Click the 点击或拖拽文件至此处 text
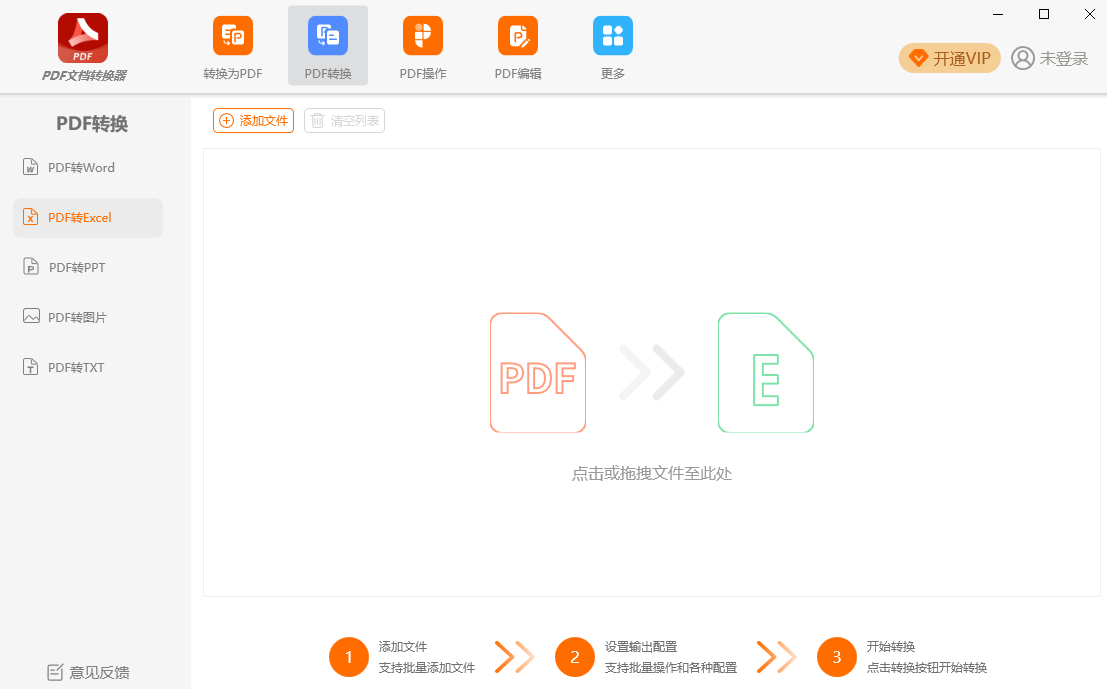The image size is (1107, 689). (x=652, y=474)
